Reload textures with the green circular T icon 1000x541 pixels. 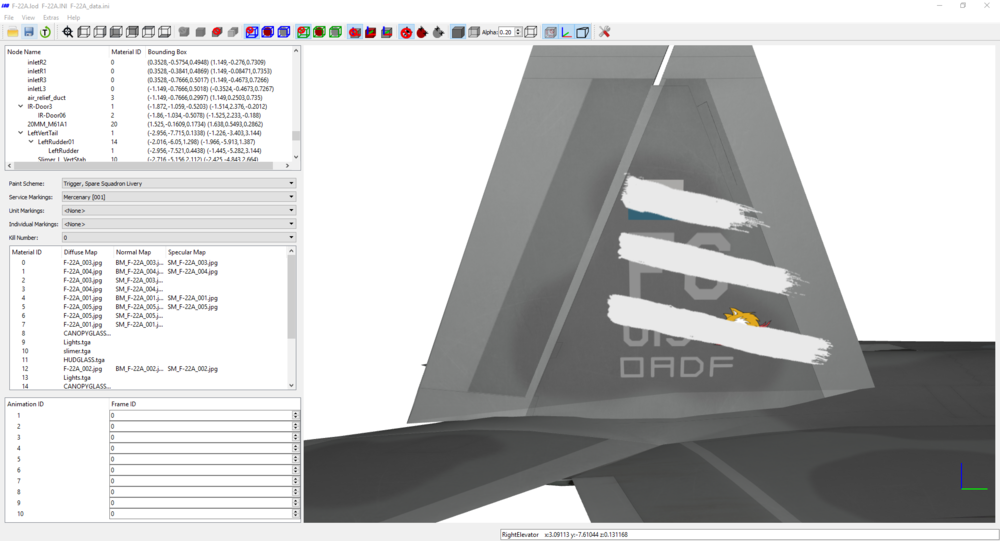click(x=45, y=32)
